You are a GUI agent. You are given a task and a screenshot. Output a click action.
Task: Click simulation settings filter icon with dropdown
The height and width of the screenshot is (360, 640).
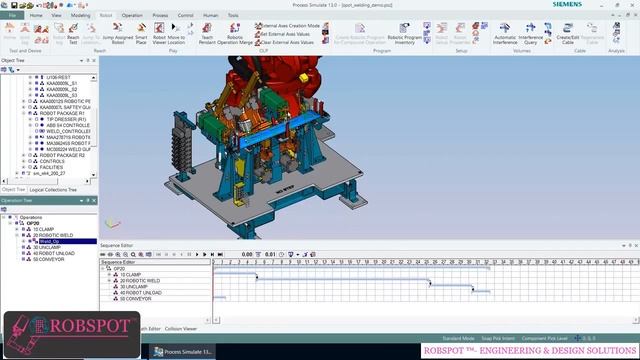point(293,254)
